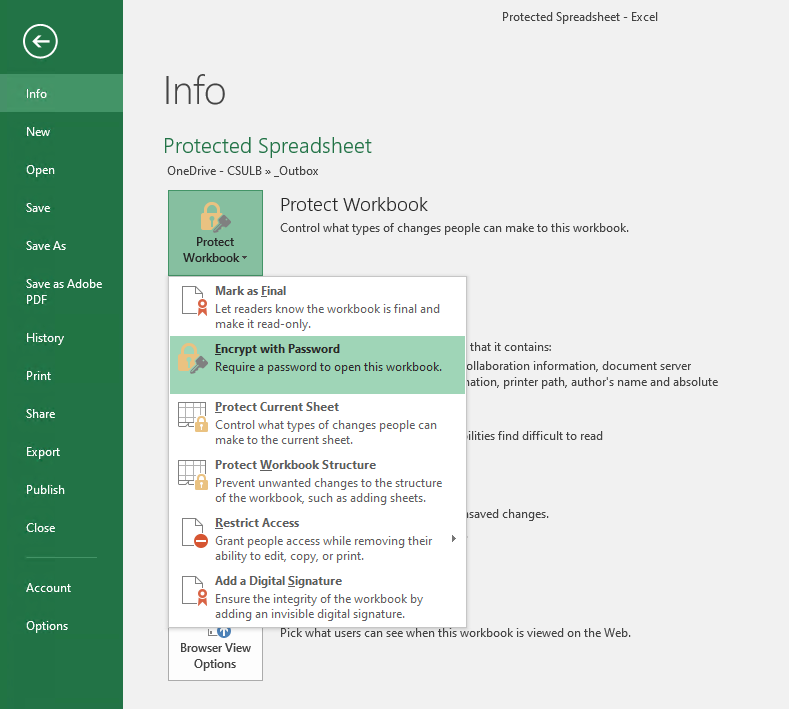
Task: Open the Protect Workbook dropdown button
Action: point(215,233)
